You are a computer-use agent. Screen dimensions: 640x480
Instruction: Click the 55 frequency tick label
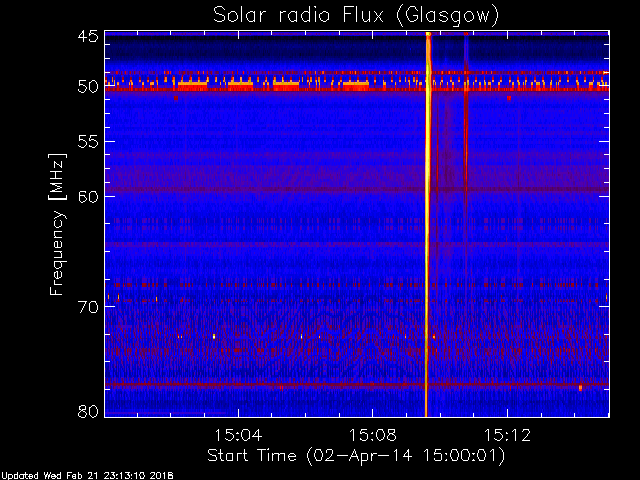click(x=88, y=142)
